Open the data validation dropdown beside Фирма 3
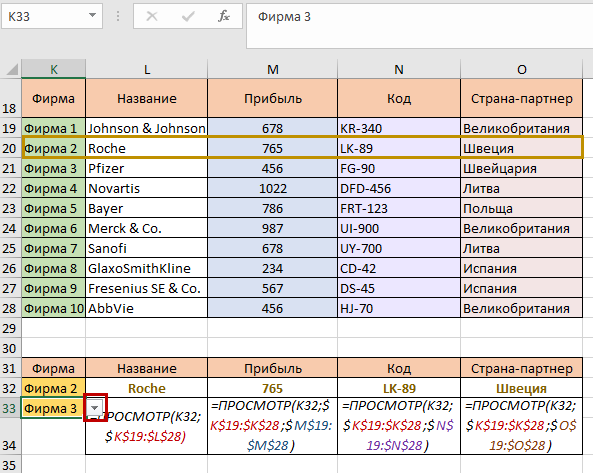This screenshot has width=593, height=473. (95, 408)
